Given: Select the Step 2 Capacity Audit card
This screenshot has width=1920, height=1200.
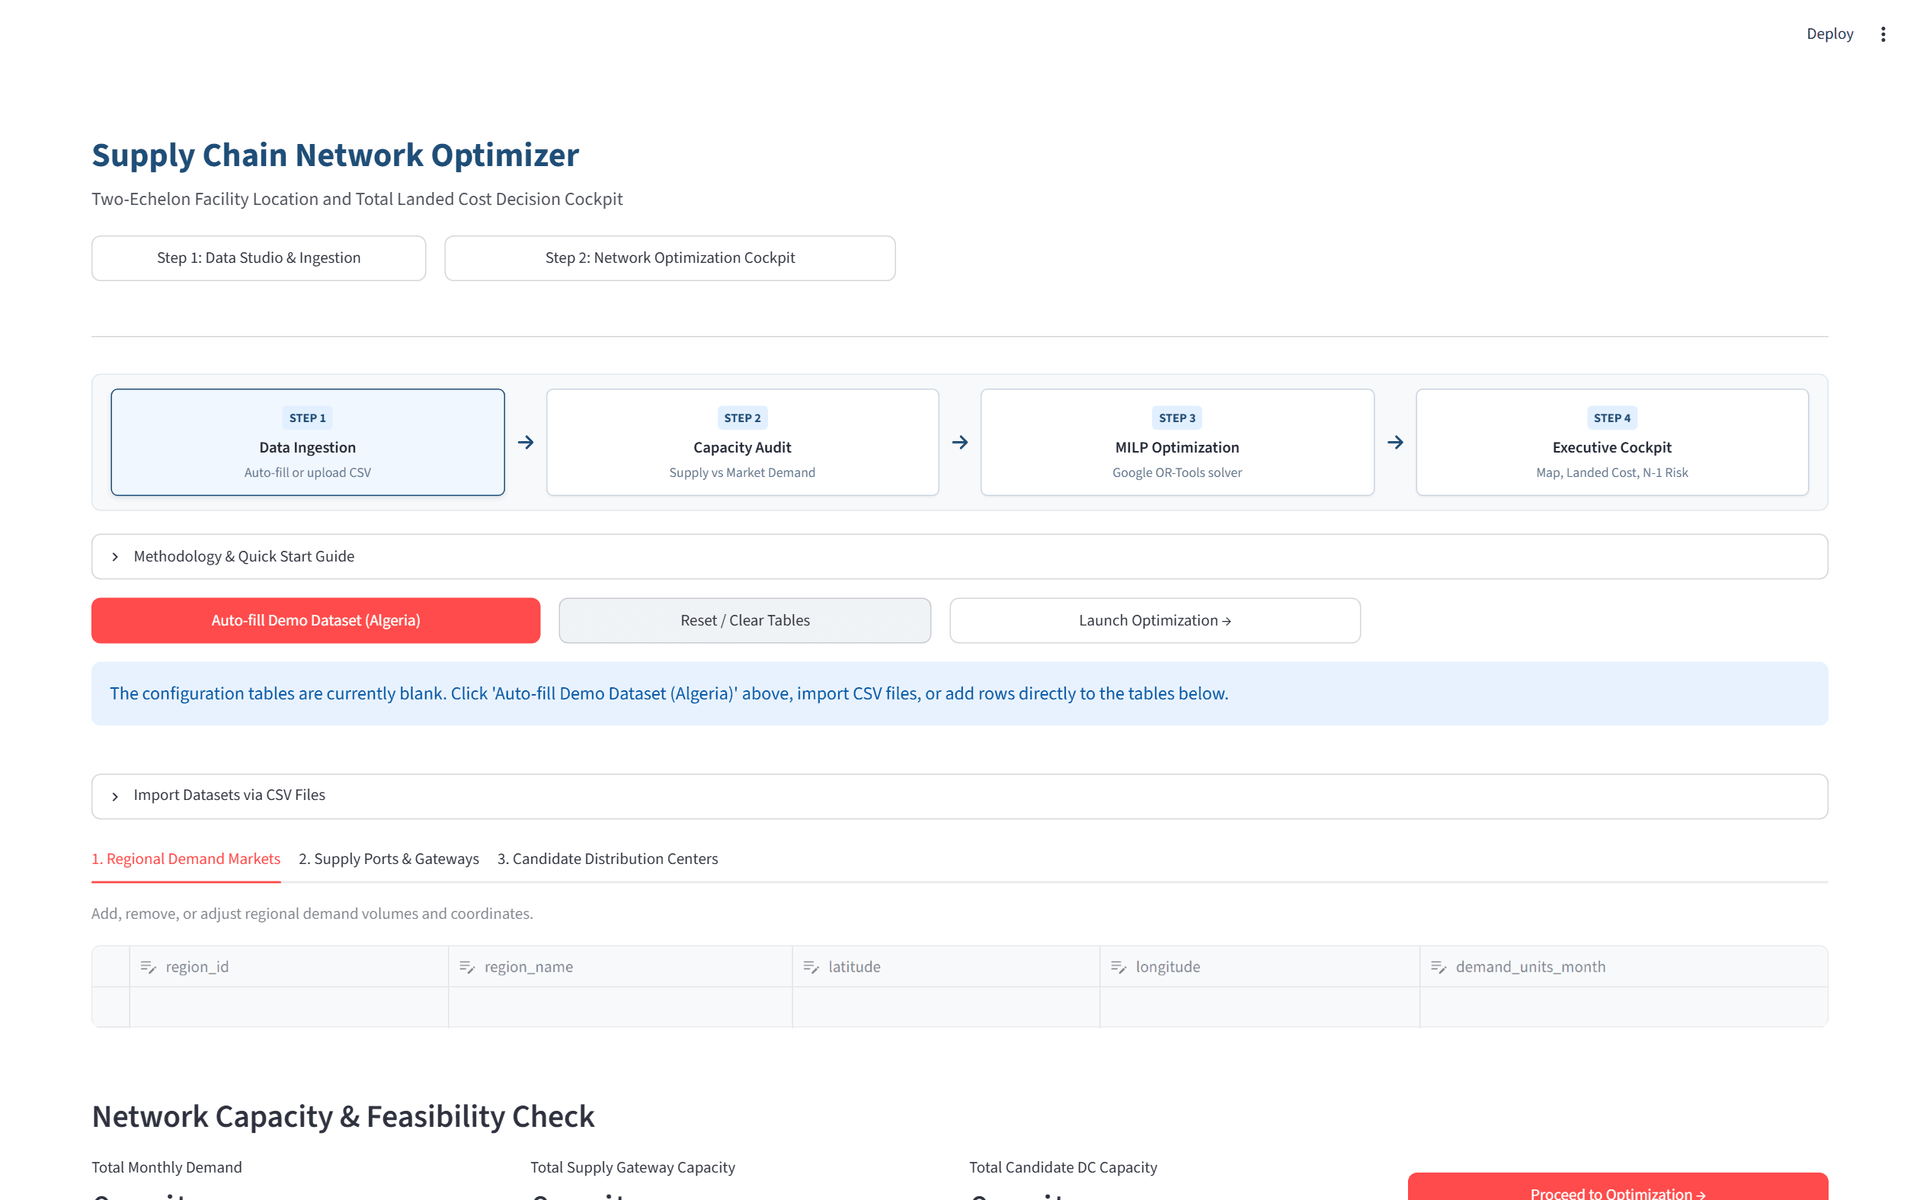Looking at the screenshot, I should tap(742, 442).
